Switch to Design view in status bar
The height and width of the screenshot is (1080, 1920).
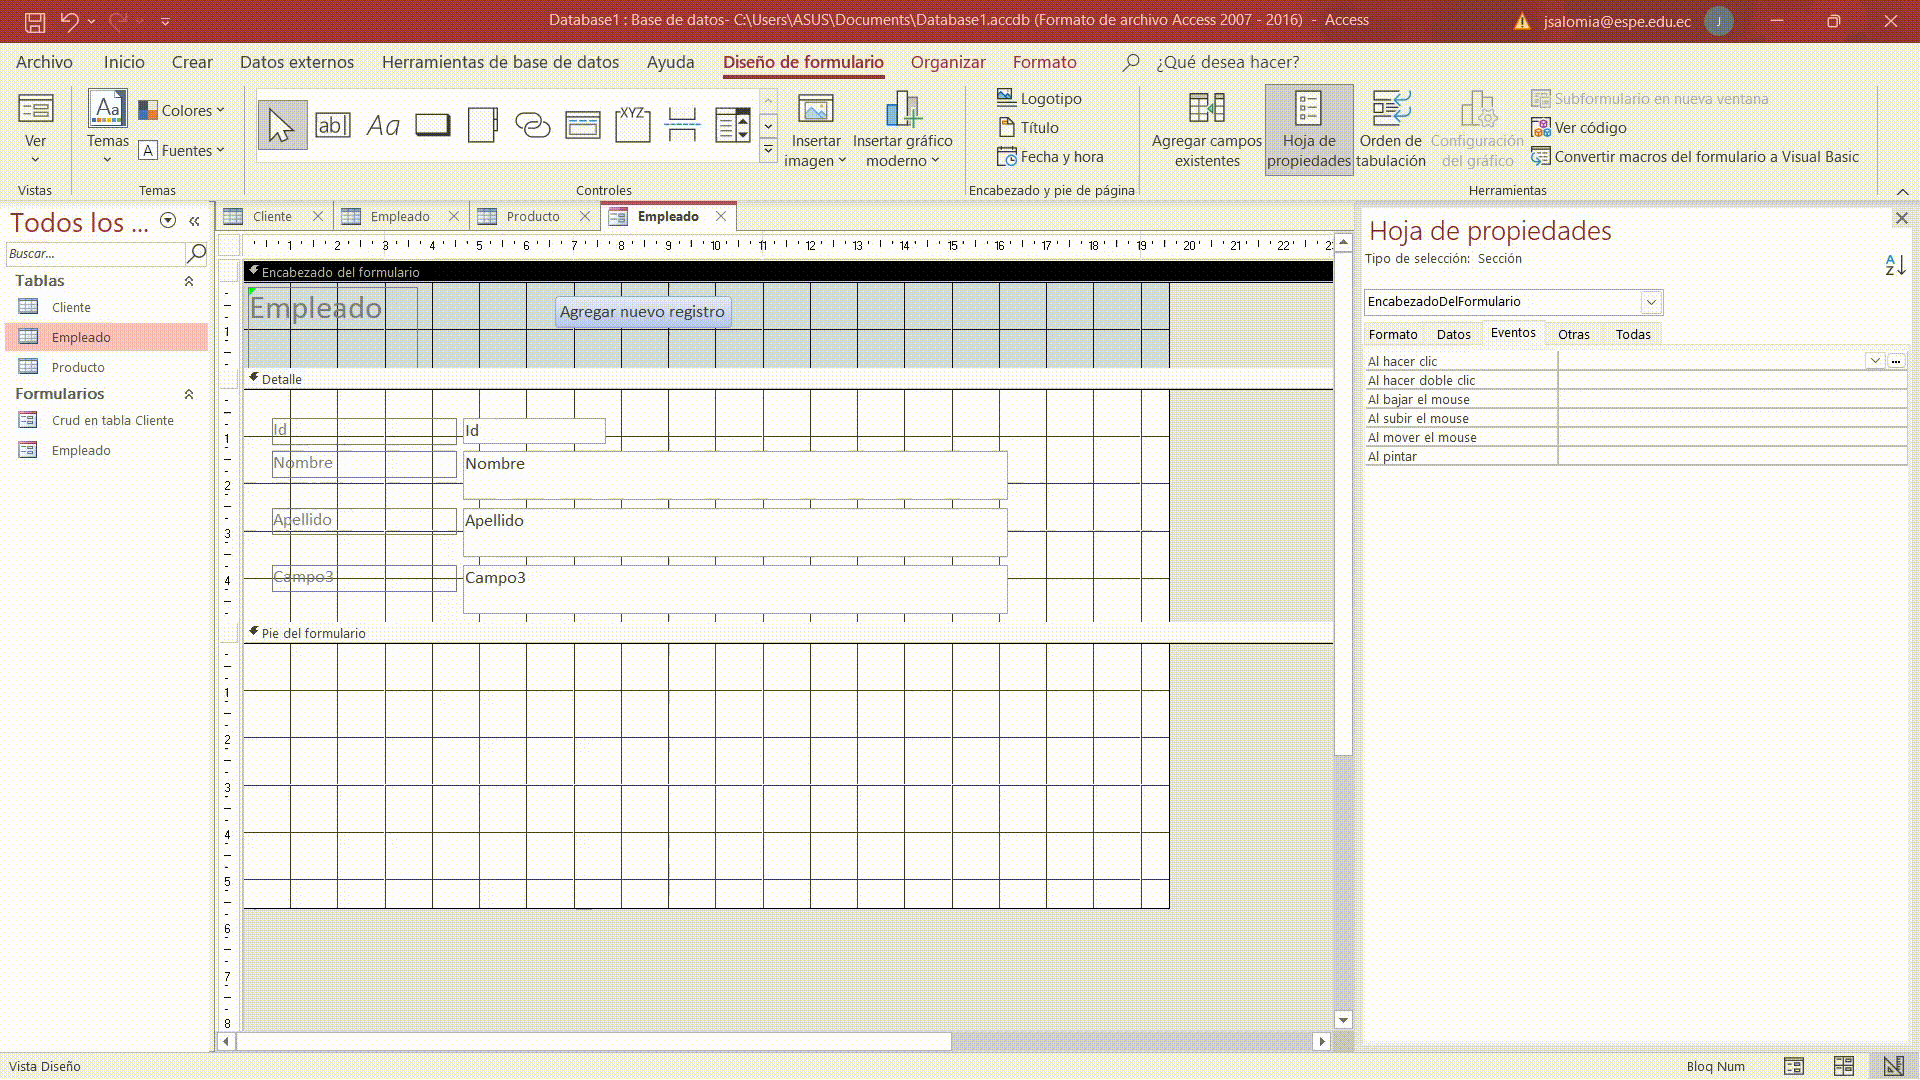point(1893,1066)
